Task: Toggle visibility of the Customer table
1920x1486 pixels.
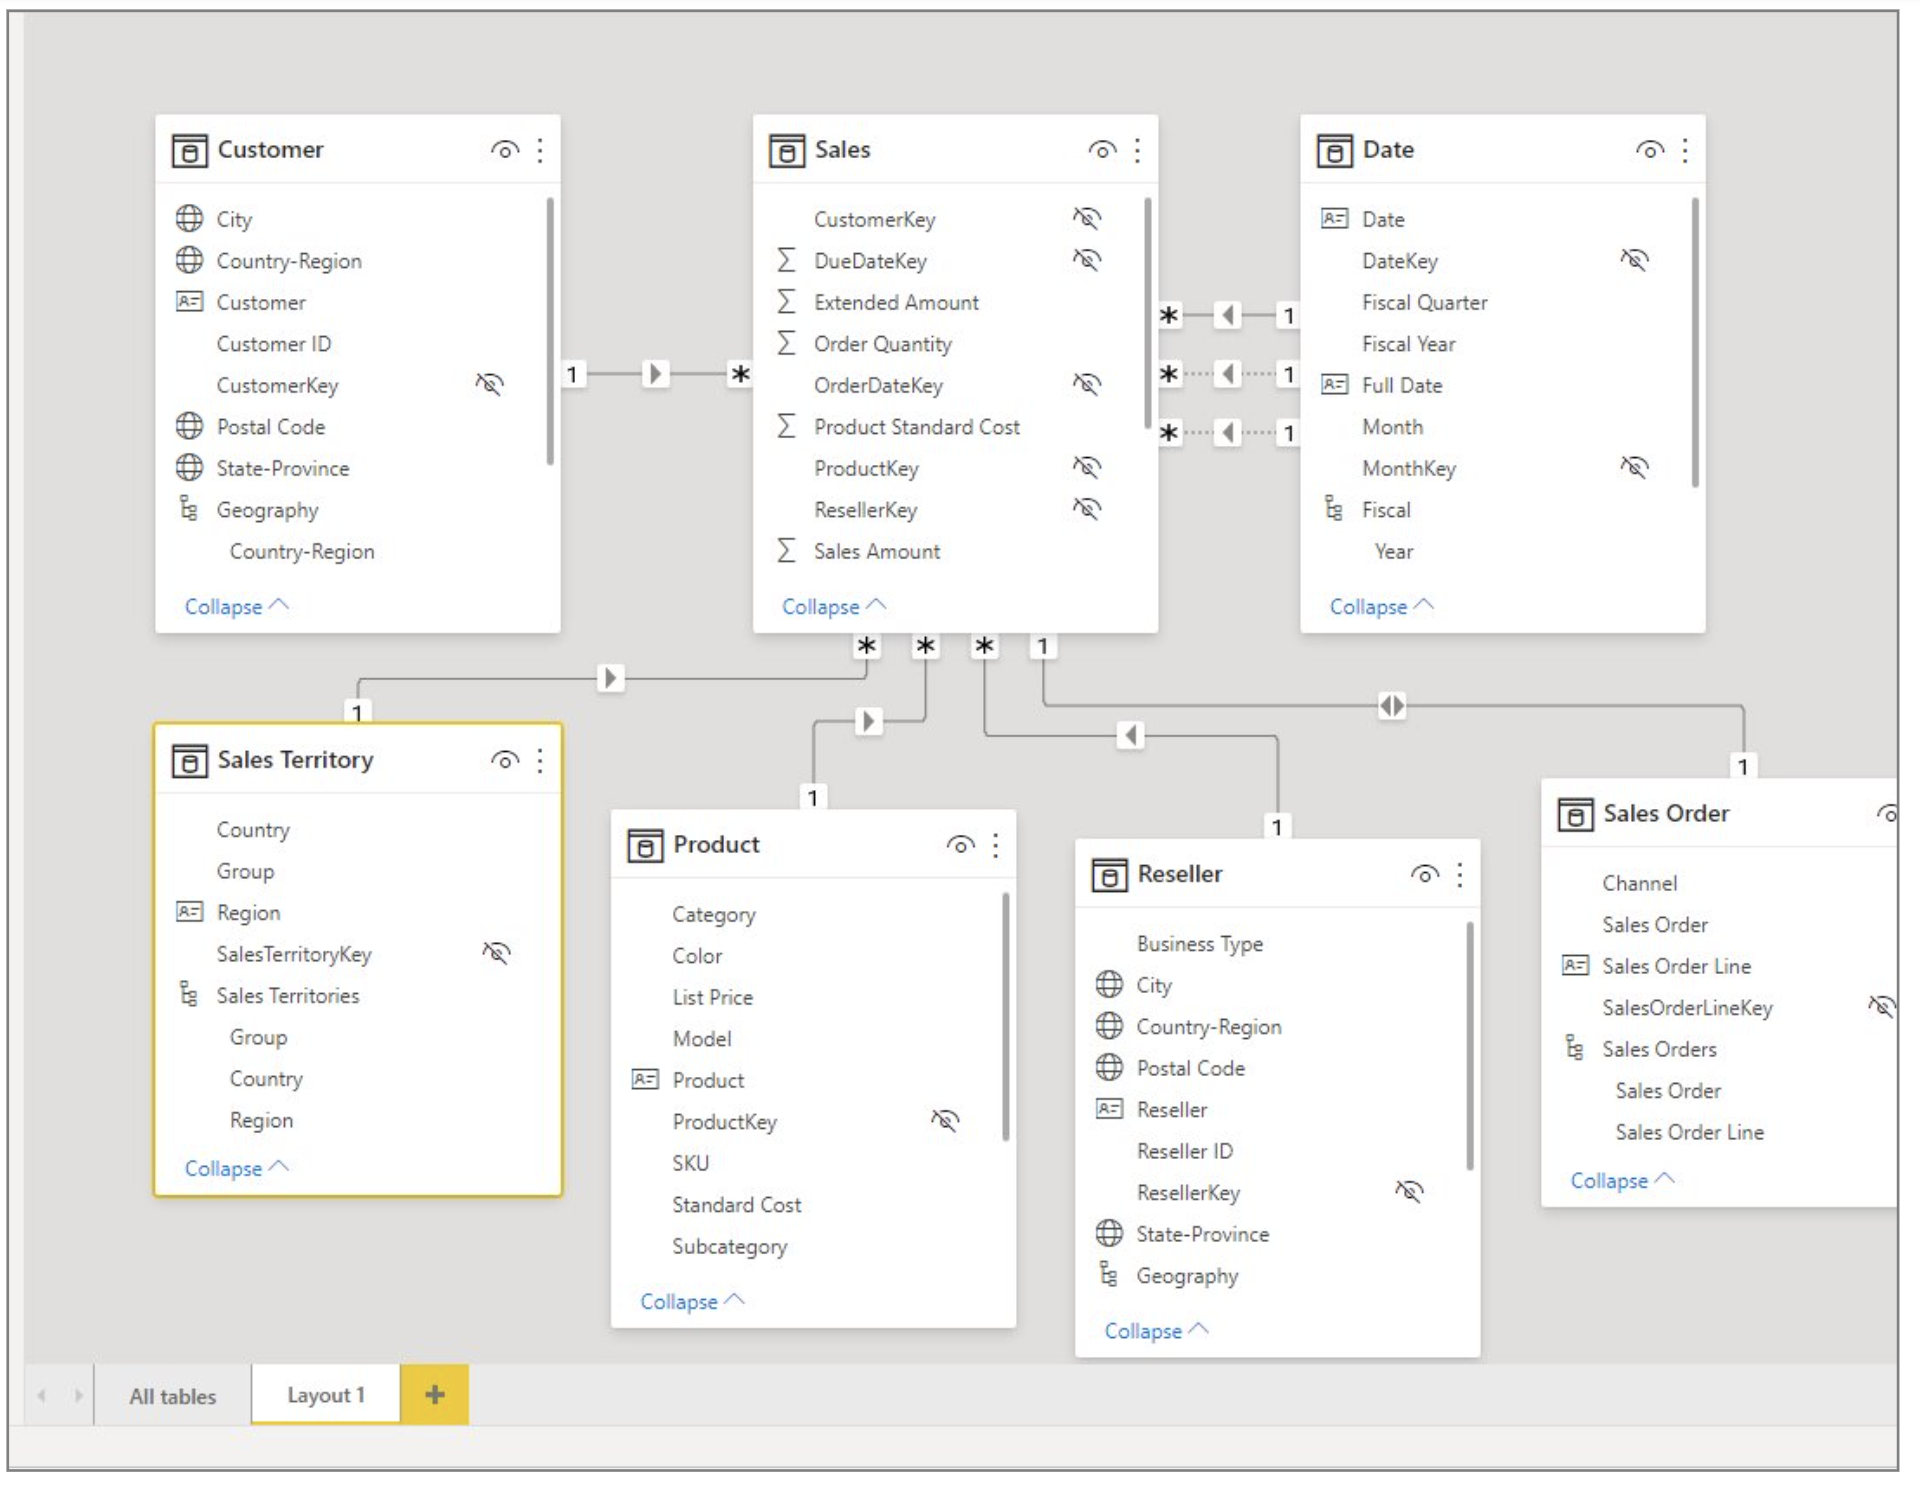Action: pyautogui.click(x=505, y=150)
